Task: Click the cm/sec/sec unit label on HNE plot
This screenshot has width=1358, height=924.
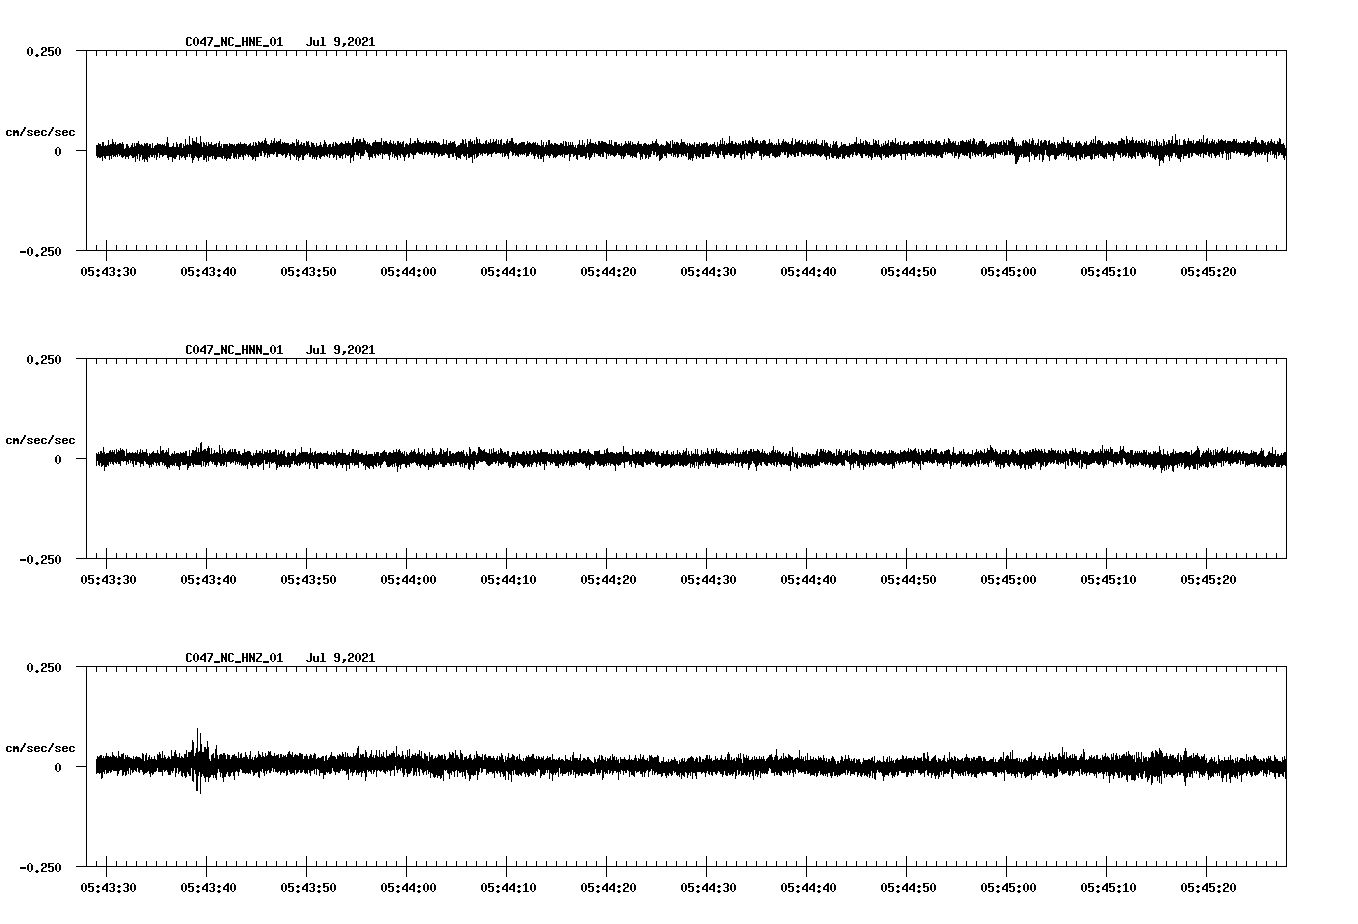Action: click(x=40, y=132)
